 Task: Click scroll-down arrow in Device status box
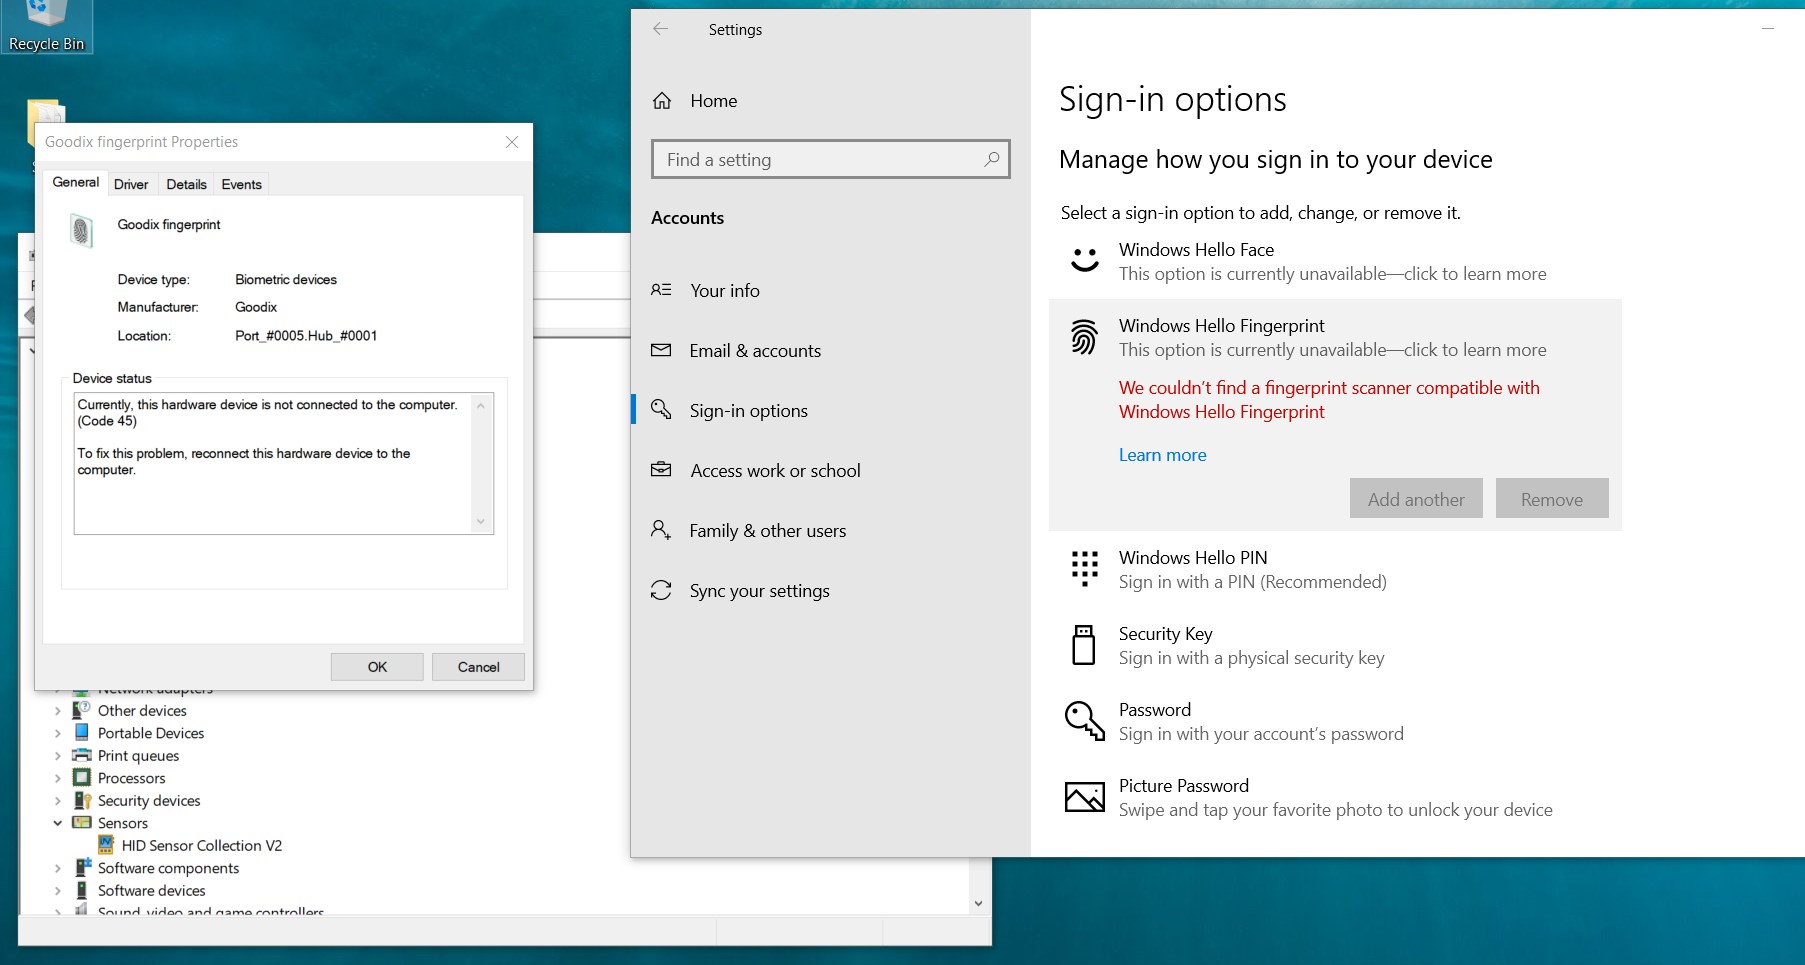(481, 521)
